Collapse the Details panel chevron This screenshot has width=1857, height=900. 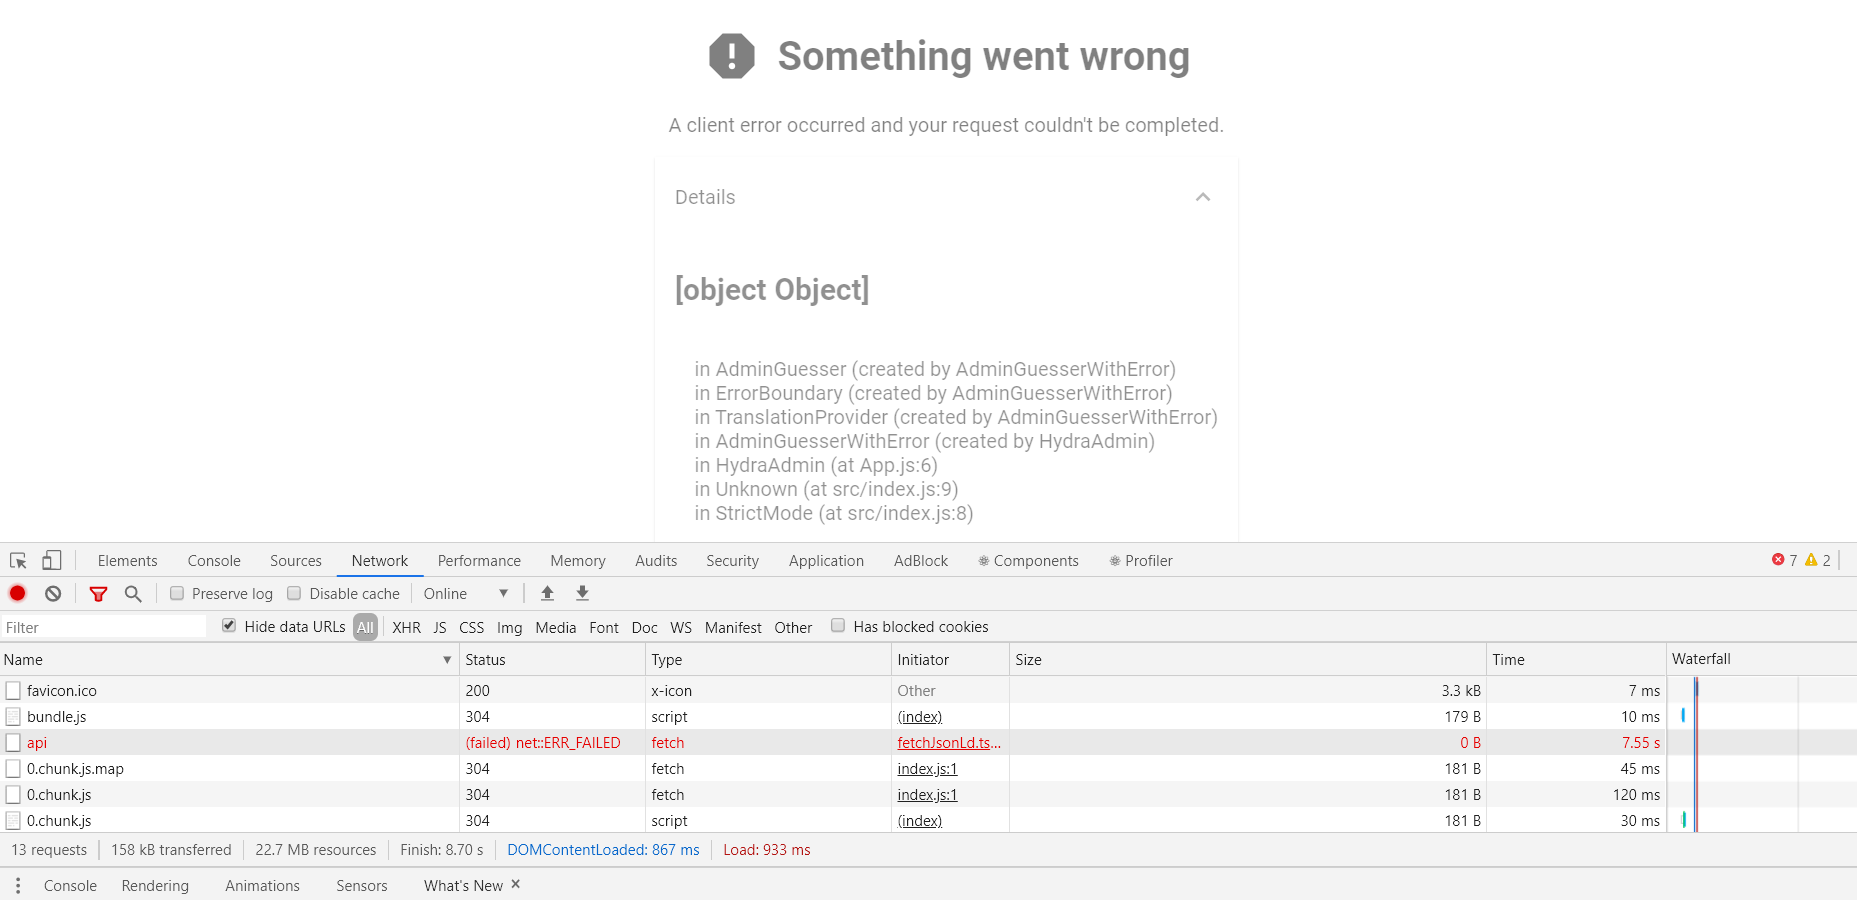[1203, 197]
